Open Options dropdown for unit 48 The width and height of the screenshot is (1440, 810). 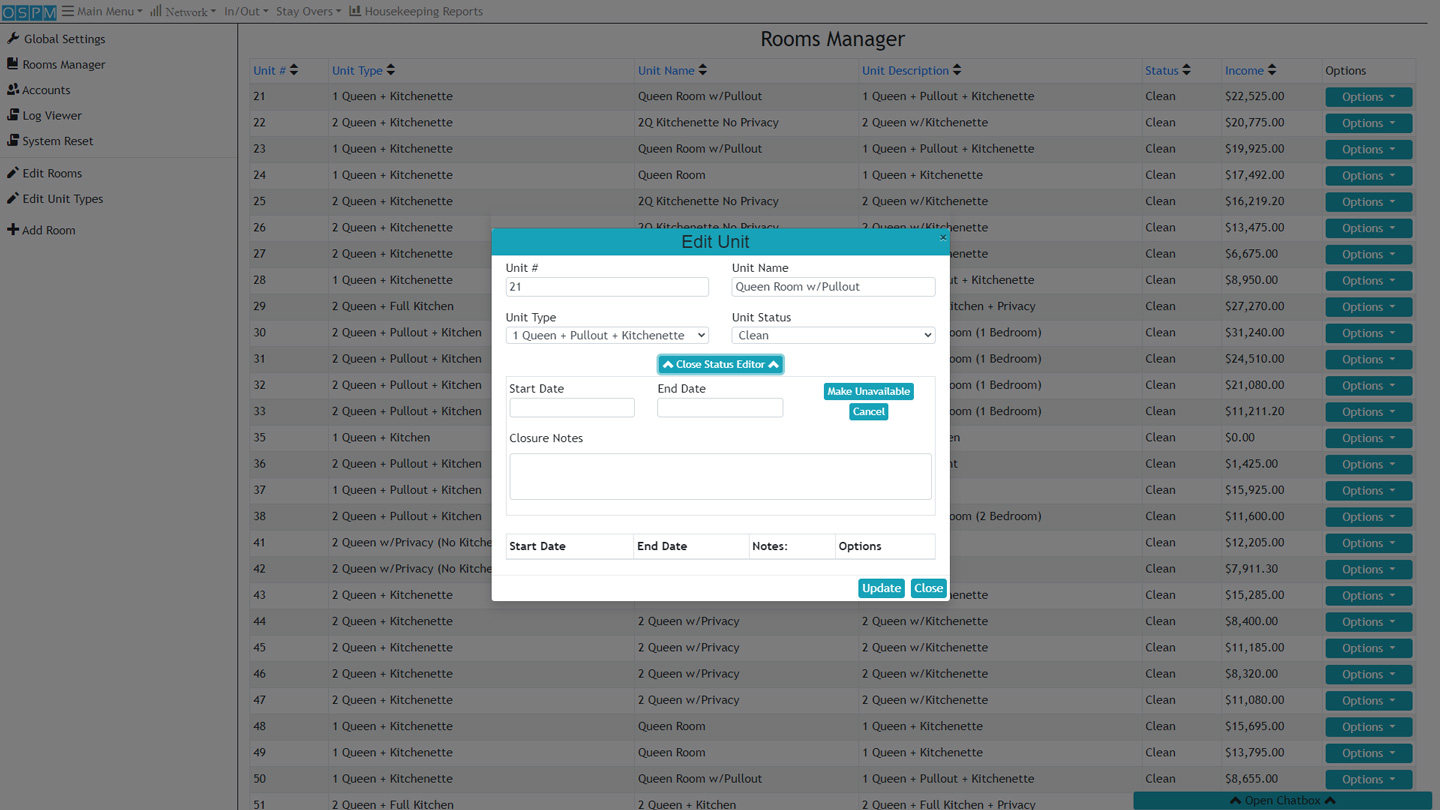click(x=1368, y=727)
